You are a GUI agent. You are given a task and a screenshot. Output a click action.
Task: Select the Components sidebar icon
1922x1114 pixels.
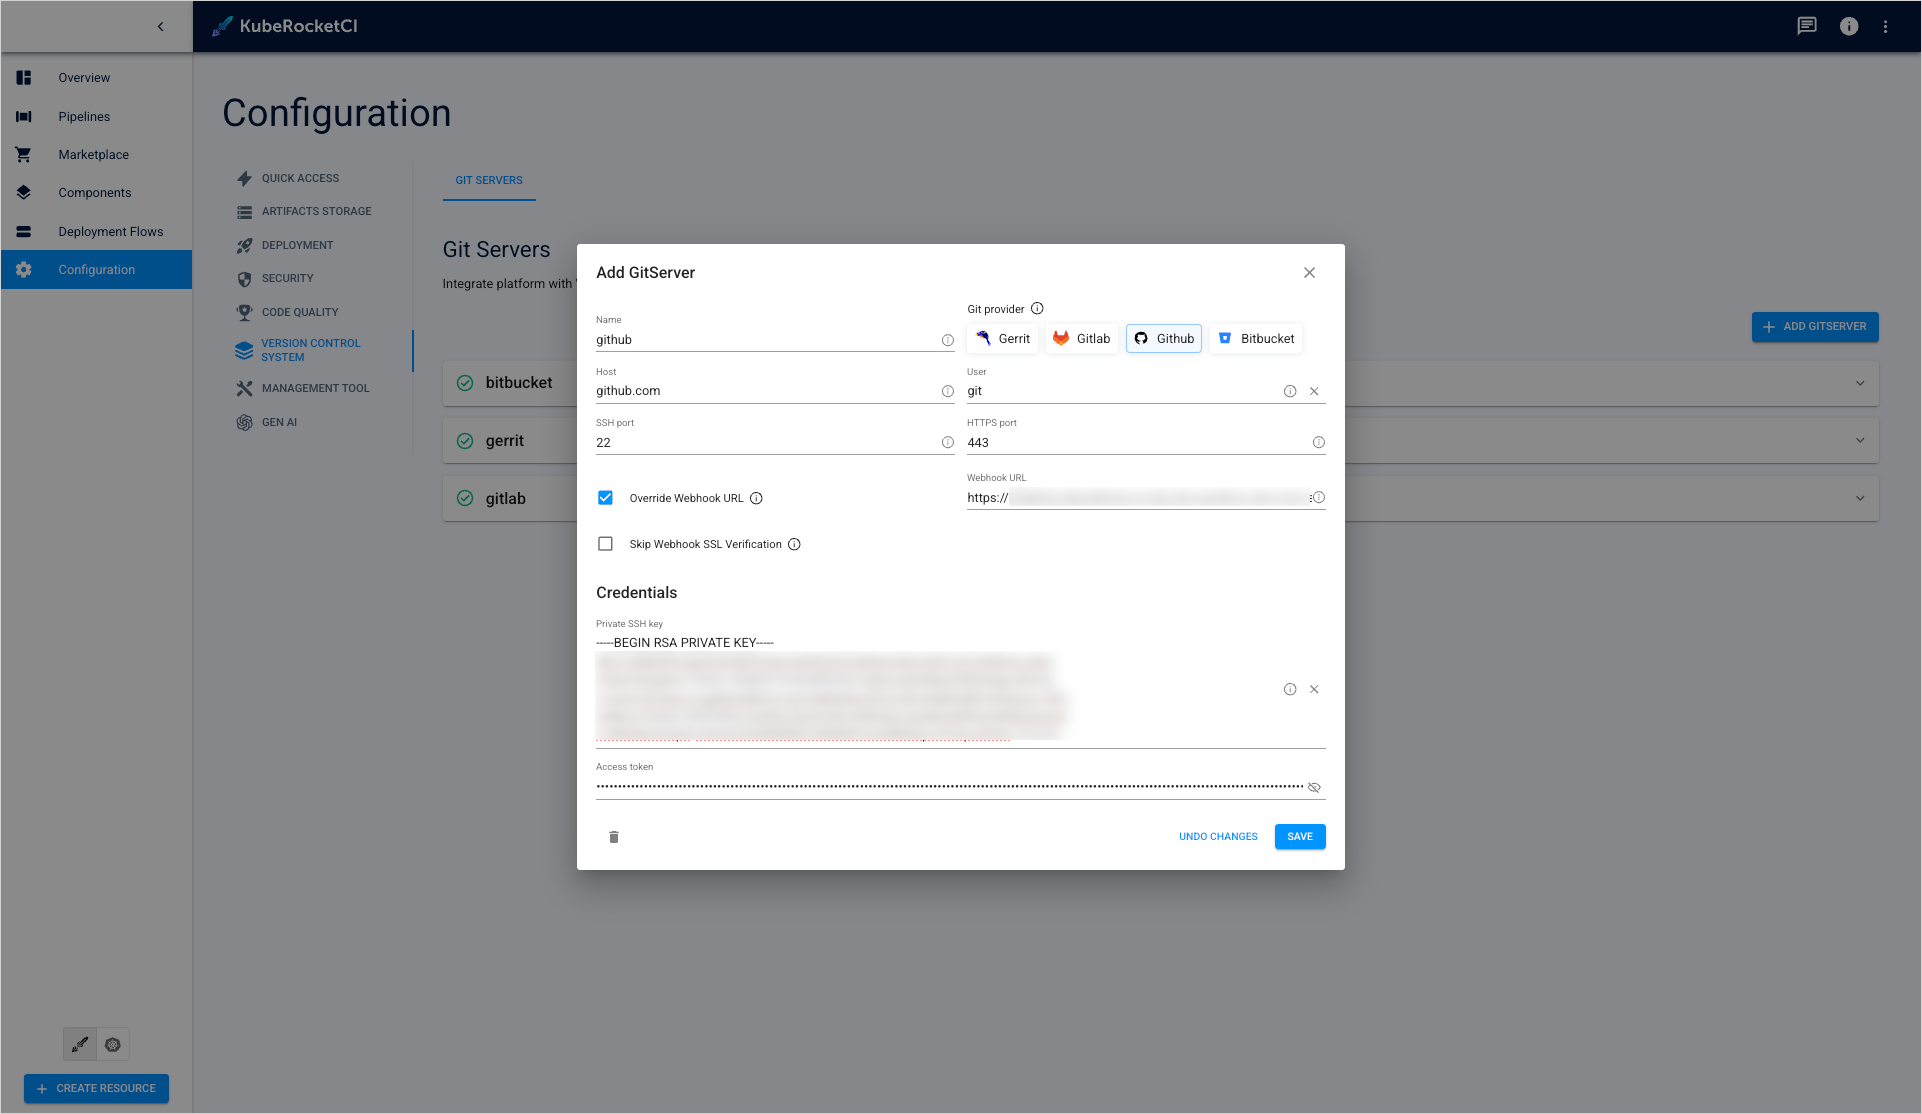click(23, 192)
